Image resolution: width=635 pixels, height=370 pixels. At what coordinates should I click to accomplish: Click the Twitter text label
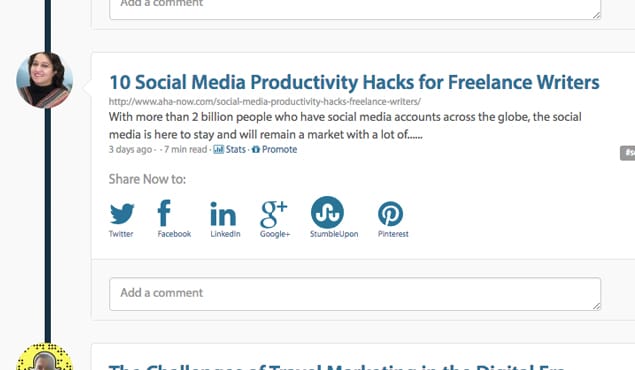pos(121,234)
